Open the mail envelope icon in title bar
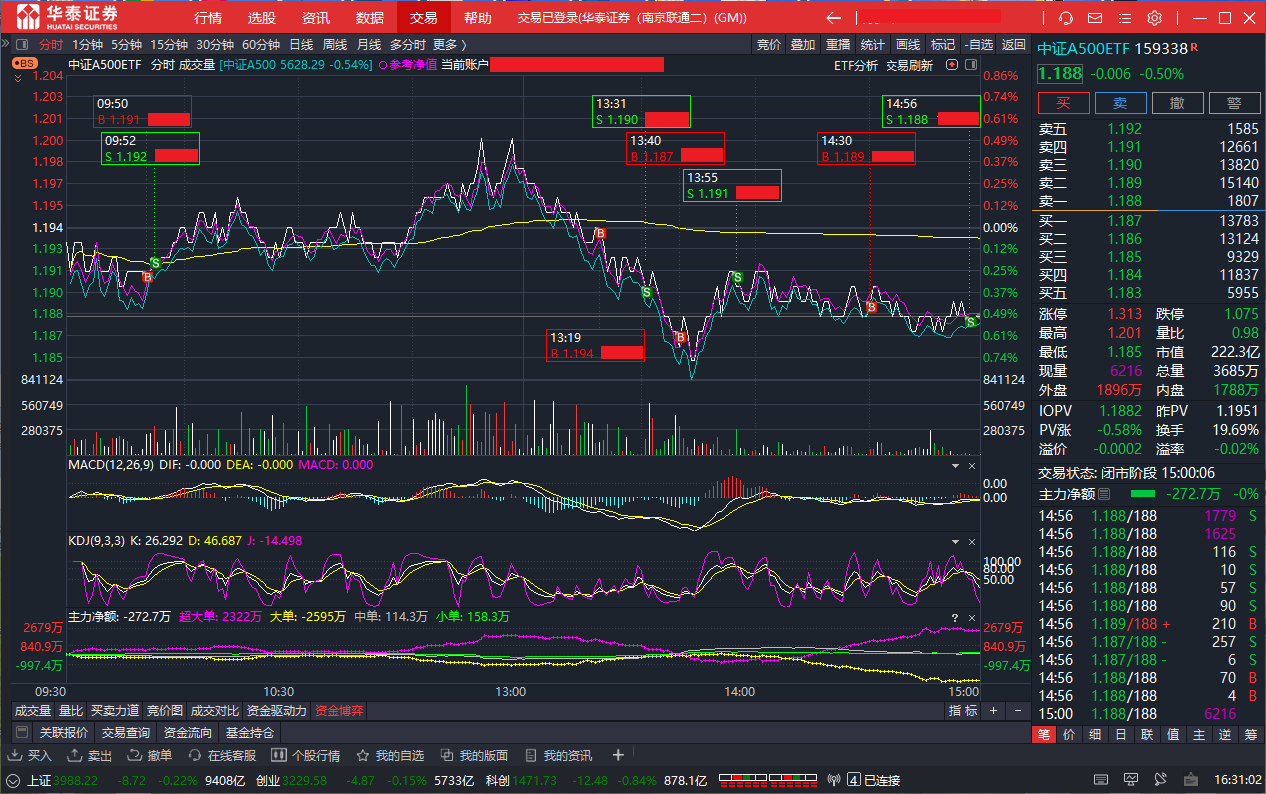 (x=1095, y=18)
